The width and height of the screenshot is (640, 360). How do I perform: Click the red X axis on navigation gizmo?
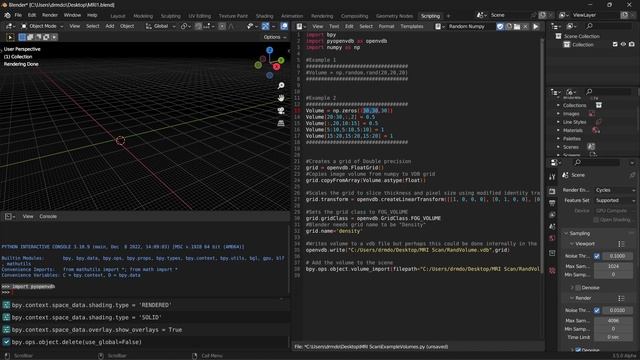(x=276, y=67)
